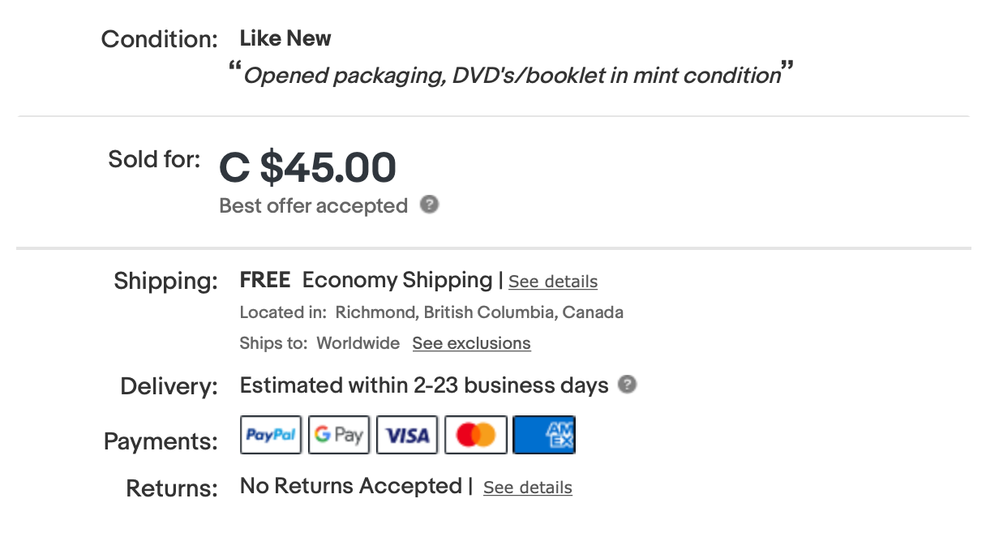
Task: Open See details link for returns
Action: 527,488
